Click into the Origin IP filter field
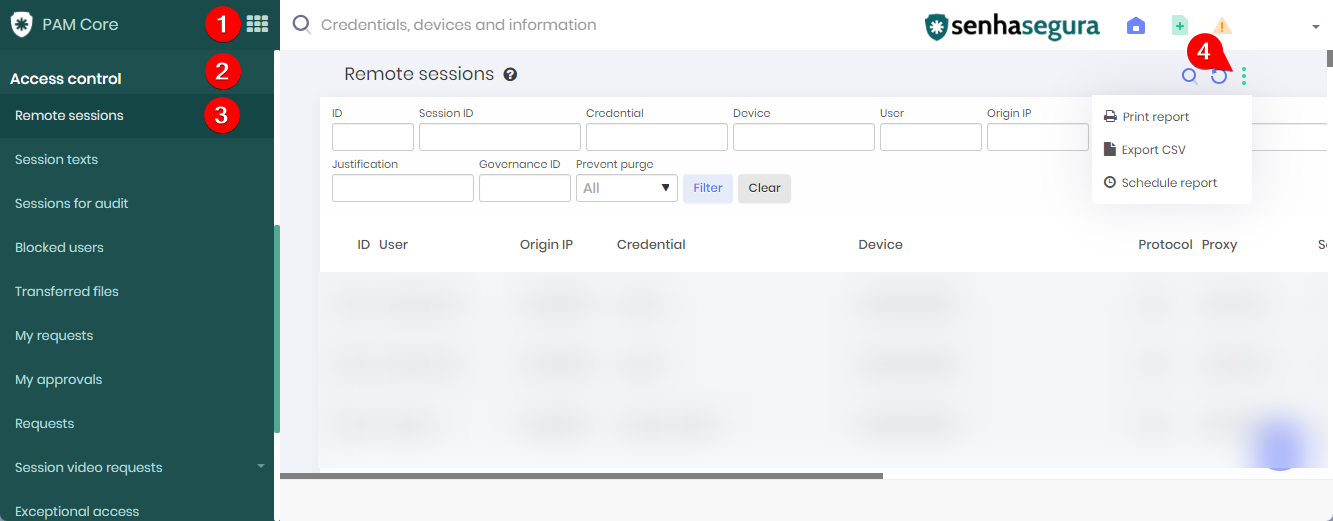 click(x=1038, y=137)
